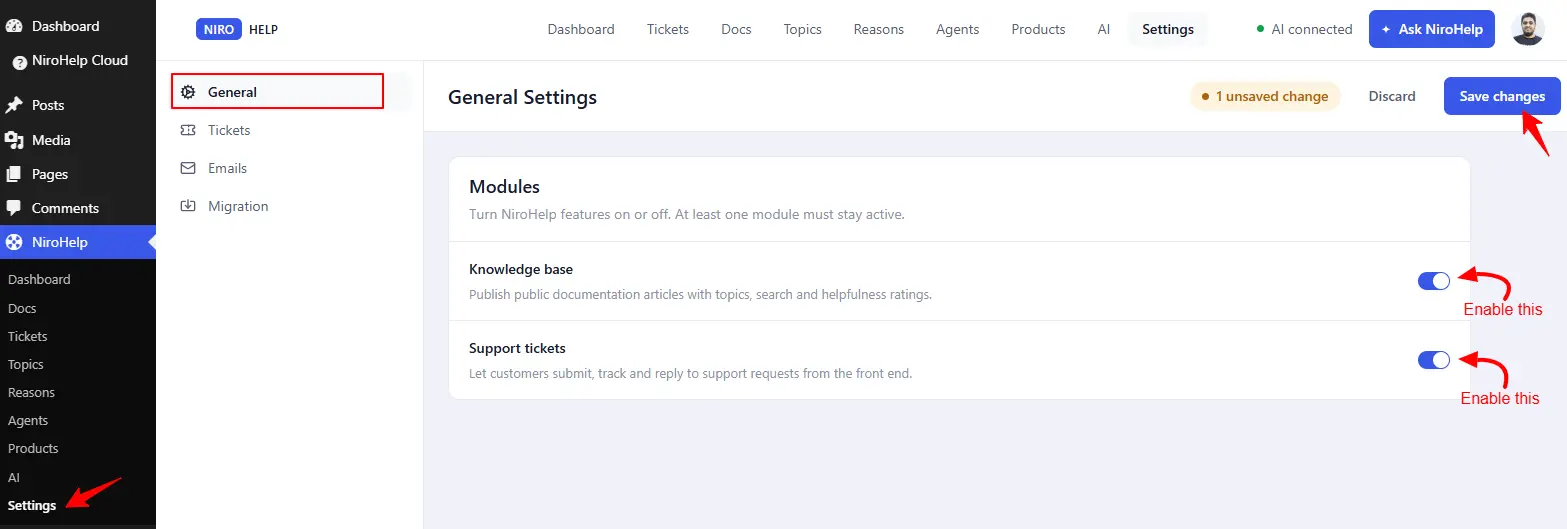Toggle the Knowledge base module switch
Image resolution: width=1567 pixels, height=529 pixels.
(x=1434, y=281)
